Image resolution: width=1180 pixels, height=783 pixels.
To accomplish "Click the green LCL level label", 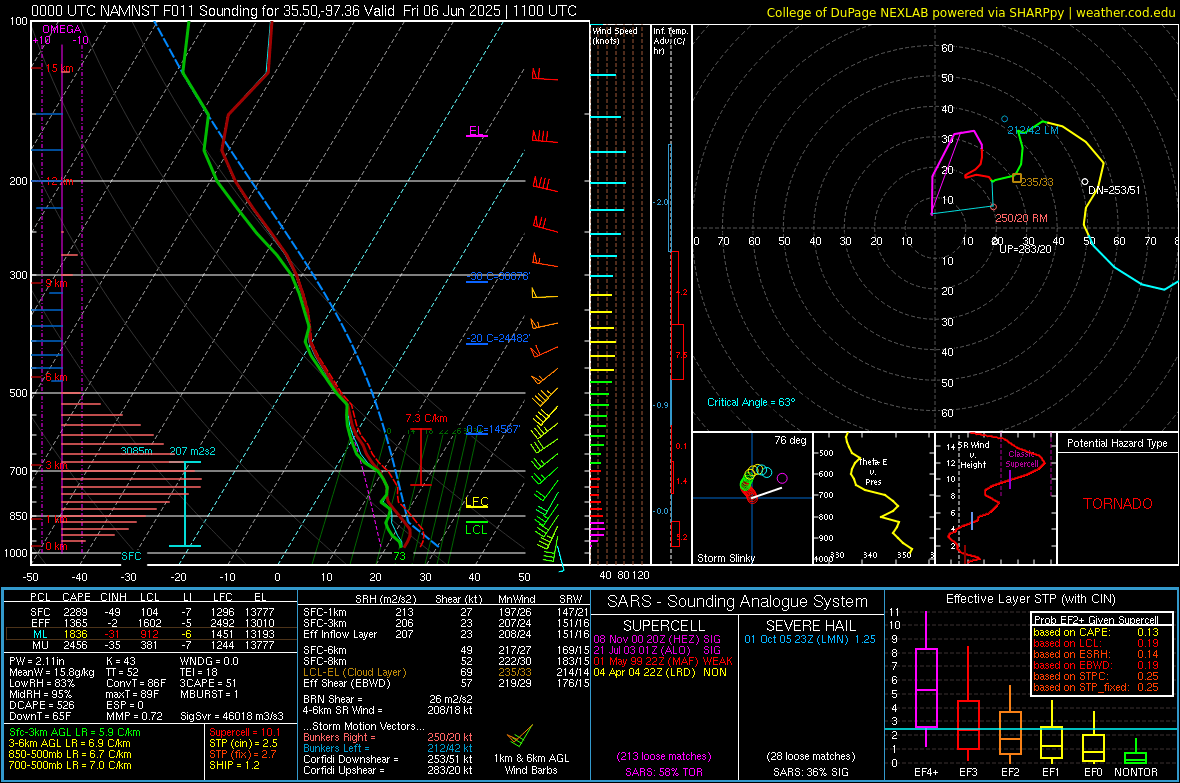I will click(476, 529).
